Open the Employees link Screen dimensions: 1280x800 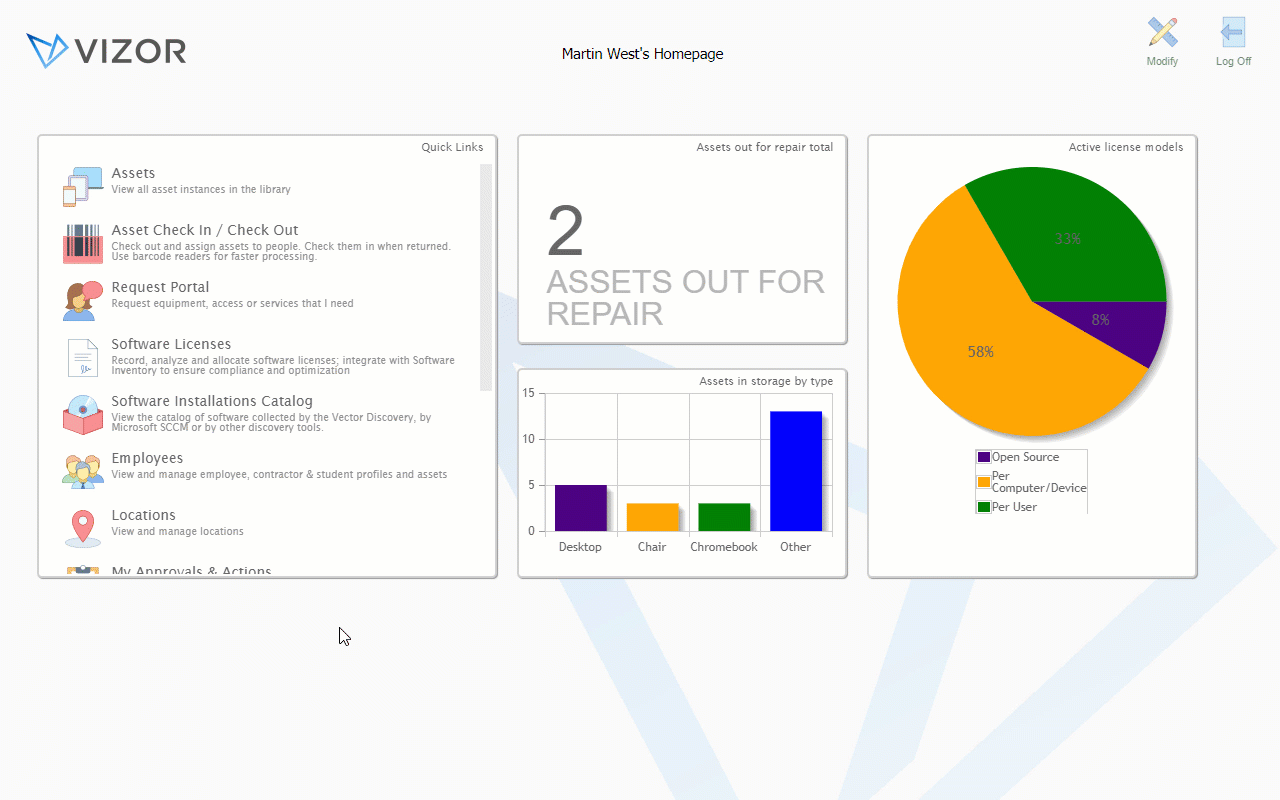pos(147,458)
